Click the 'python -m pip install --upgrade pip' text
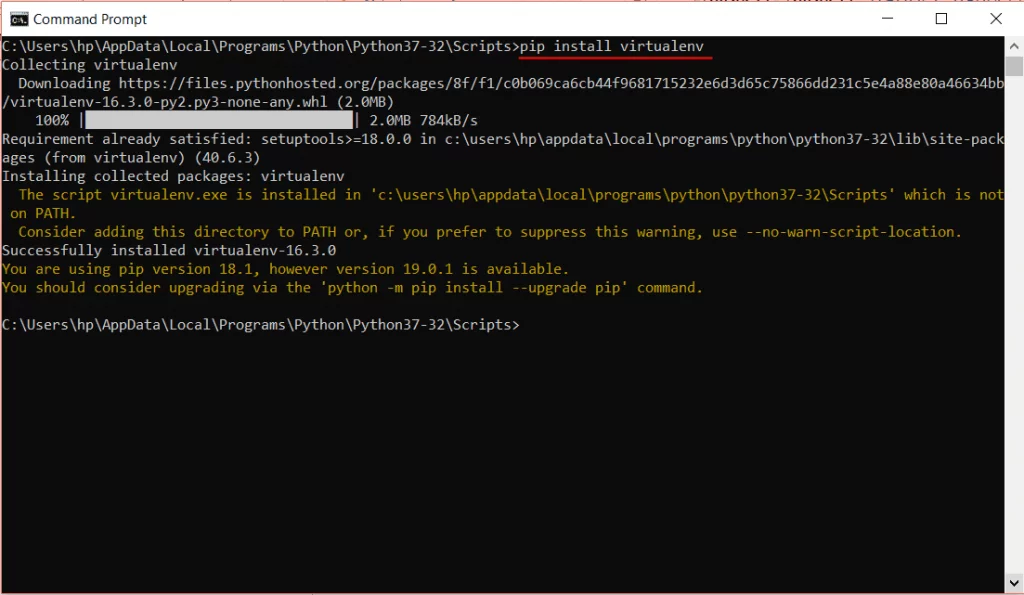Image resolution: width=1024 pixels, height=595 pixels. pos(473,288)
